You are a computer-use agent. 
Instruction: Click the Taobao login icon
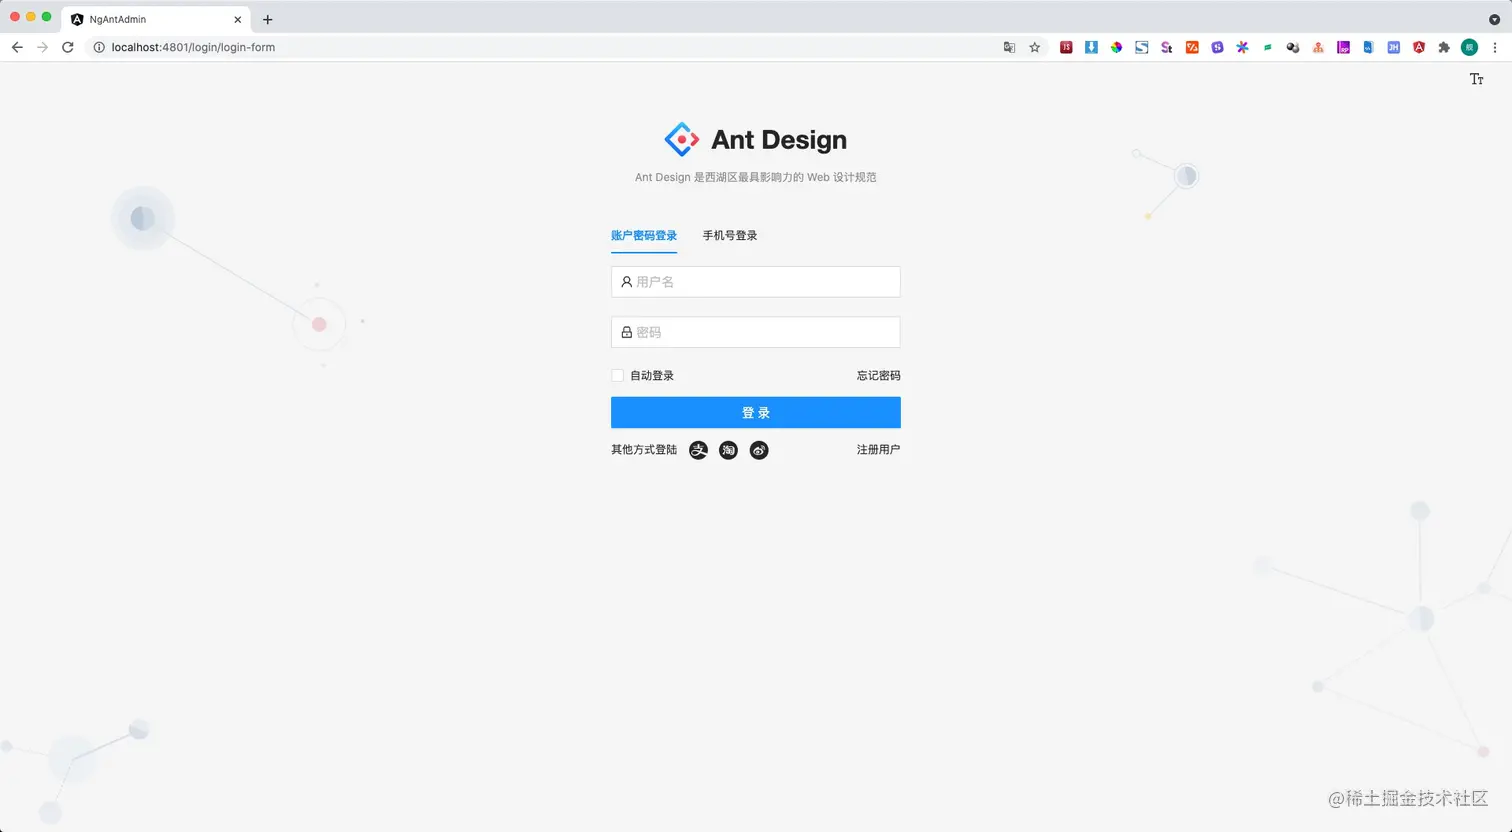pyautogui.click(x=728, y=450)
